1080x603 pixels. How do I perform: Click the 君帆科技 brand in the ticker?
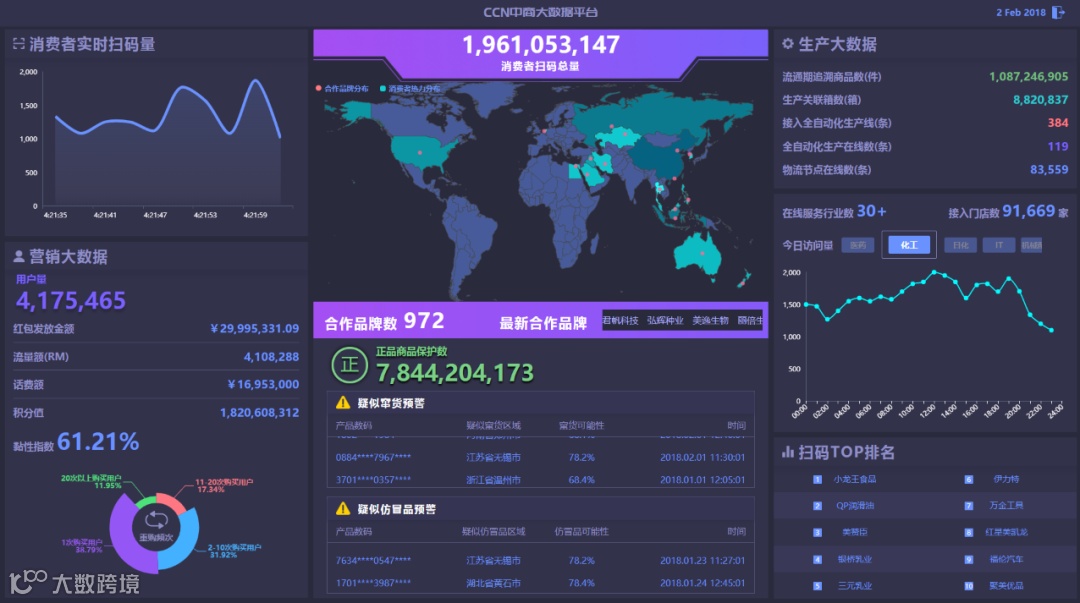click(x=621, y=320)
